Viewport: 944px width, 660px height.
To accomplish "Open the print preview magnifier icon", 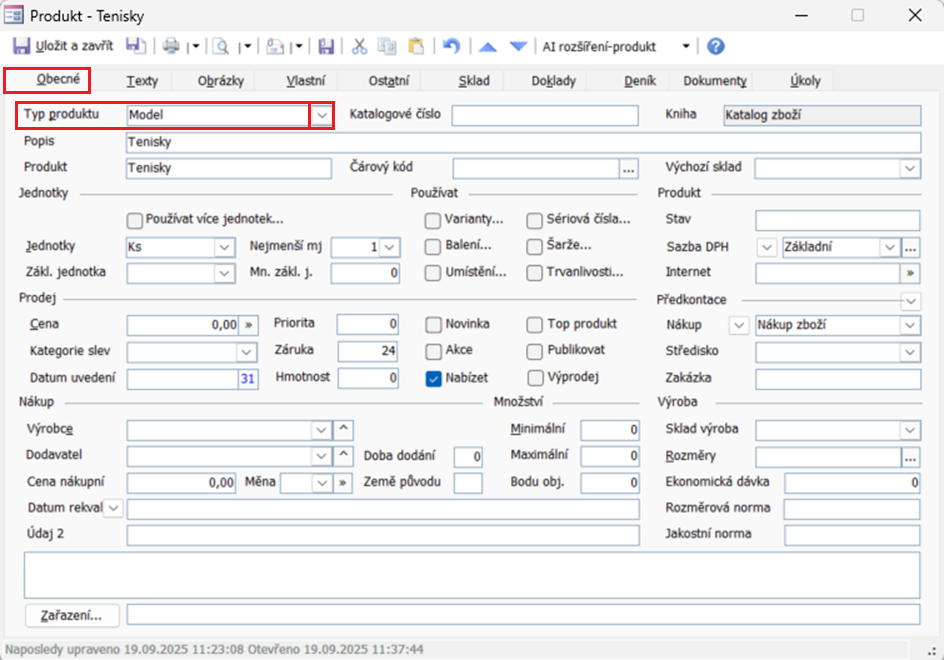I will pyautogui.click(x=220, y=46).
